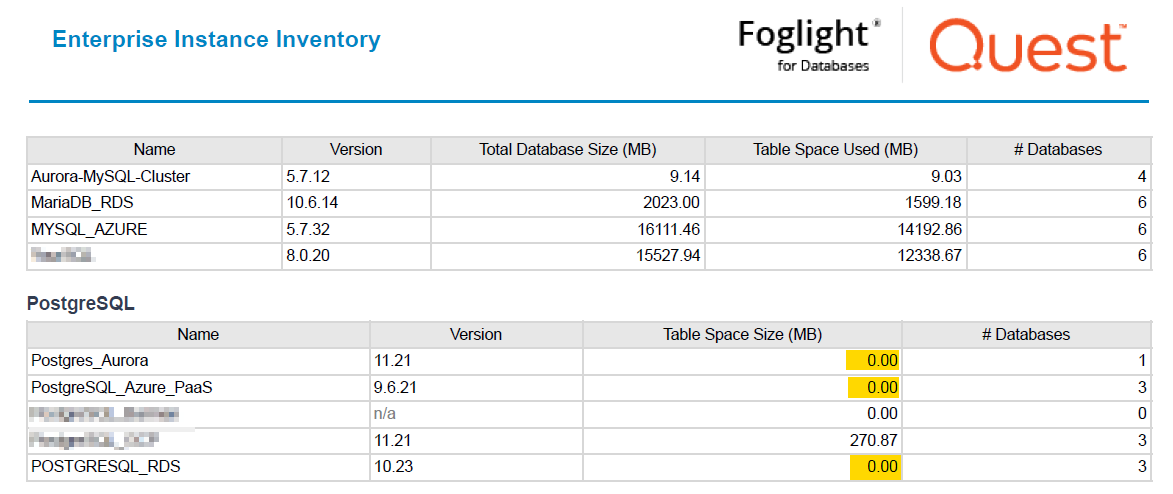This screenshot has width=1173, height=494.
Task: Click the PostgreSQL # Databases column header
Action: click(x=1026, y=335)
